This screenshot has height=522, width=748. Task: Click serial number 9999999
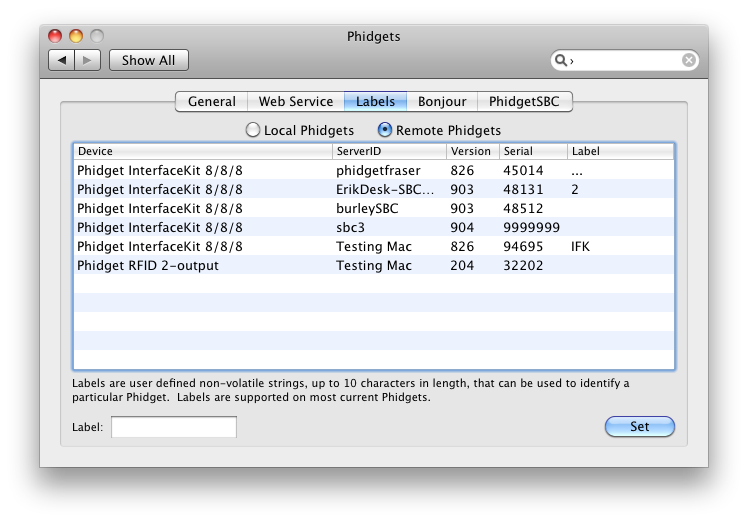[531, 228]
